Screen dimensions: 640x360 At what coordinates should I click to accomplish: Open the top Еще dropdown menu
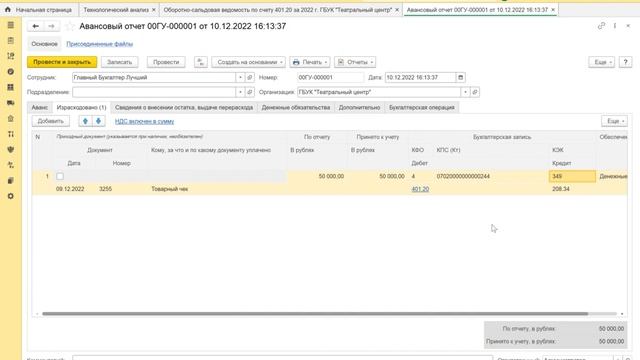[x=602, y=62]
